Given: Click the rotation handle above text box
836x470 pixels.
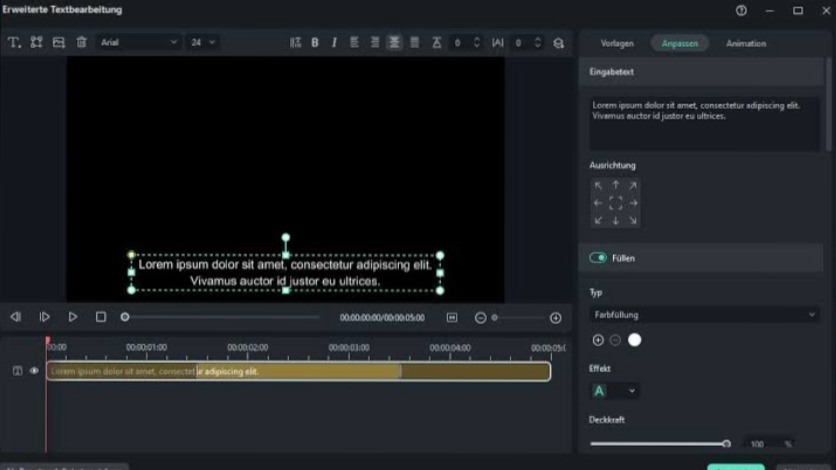Looking at the screenshot, I should pyautogui.click(x=286, y=237).
